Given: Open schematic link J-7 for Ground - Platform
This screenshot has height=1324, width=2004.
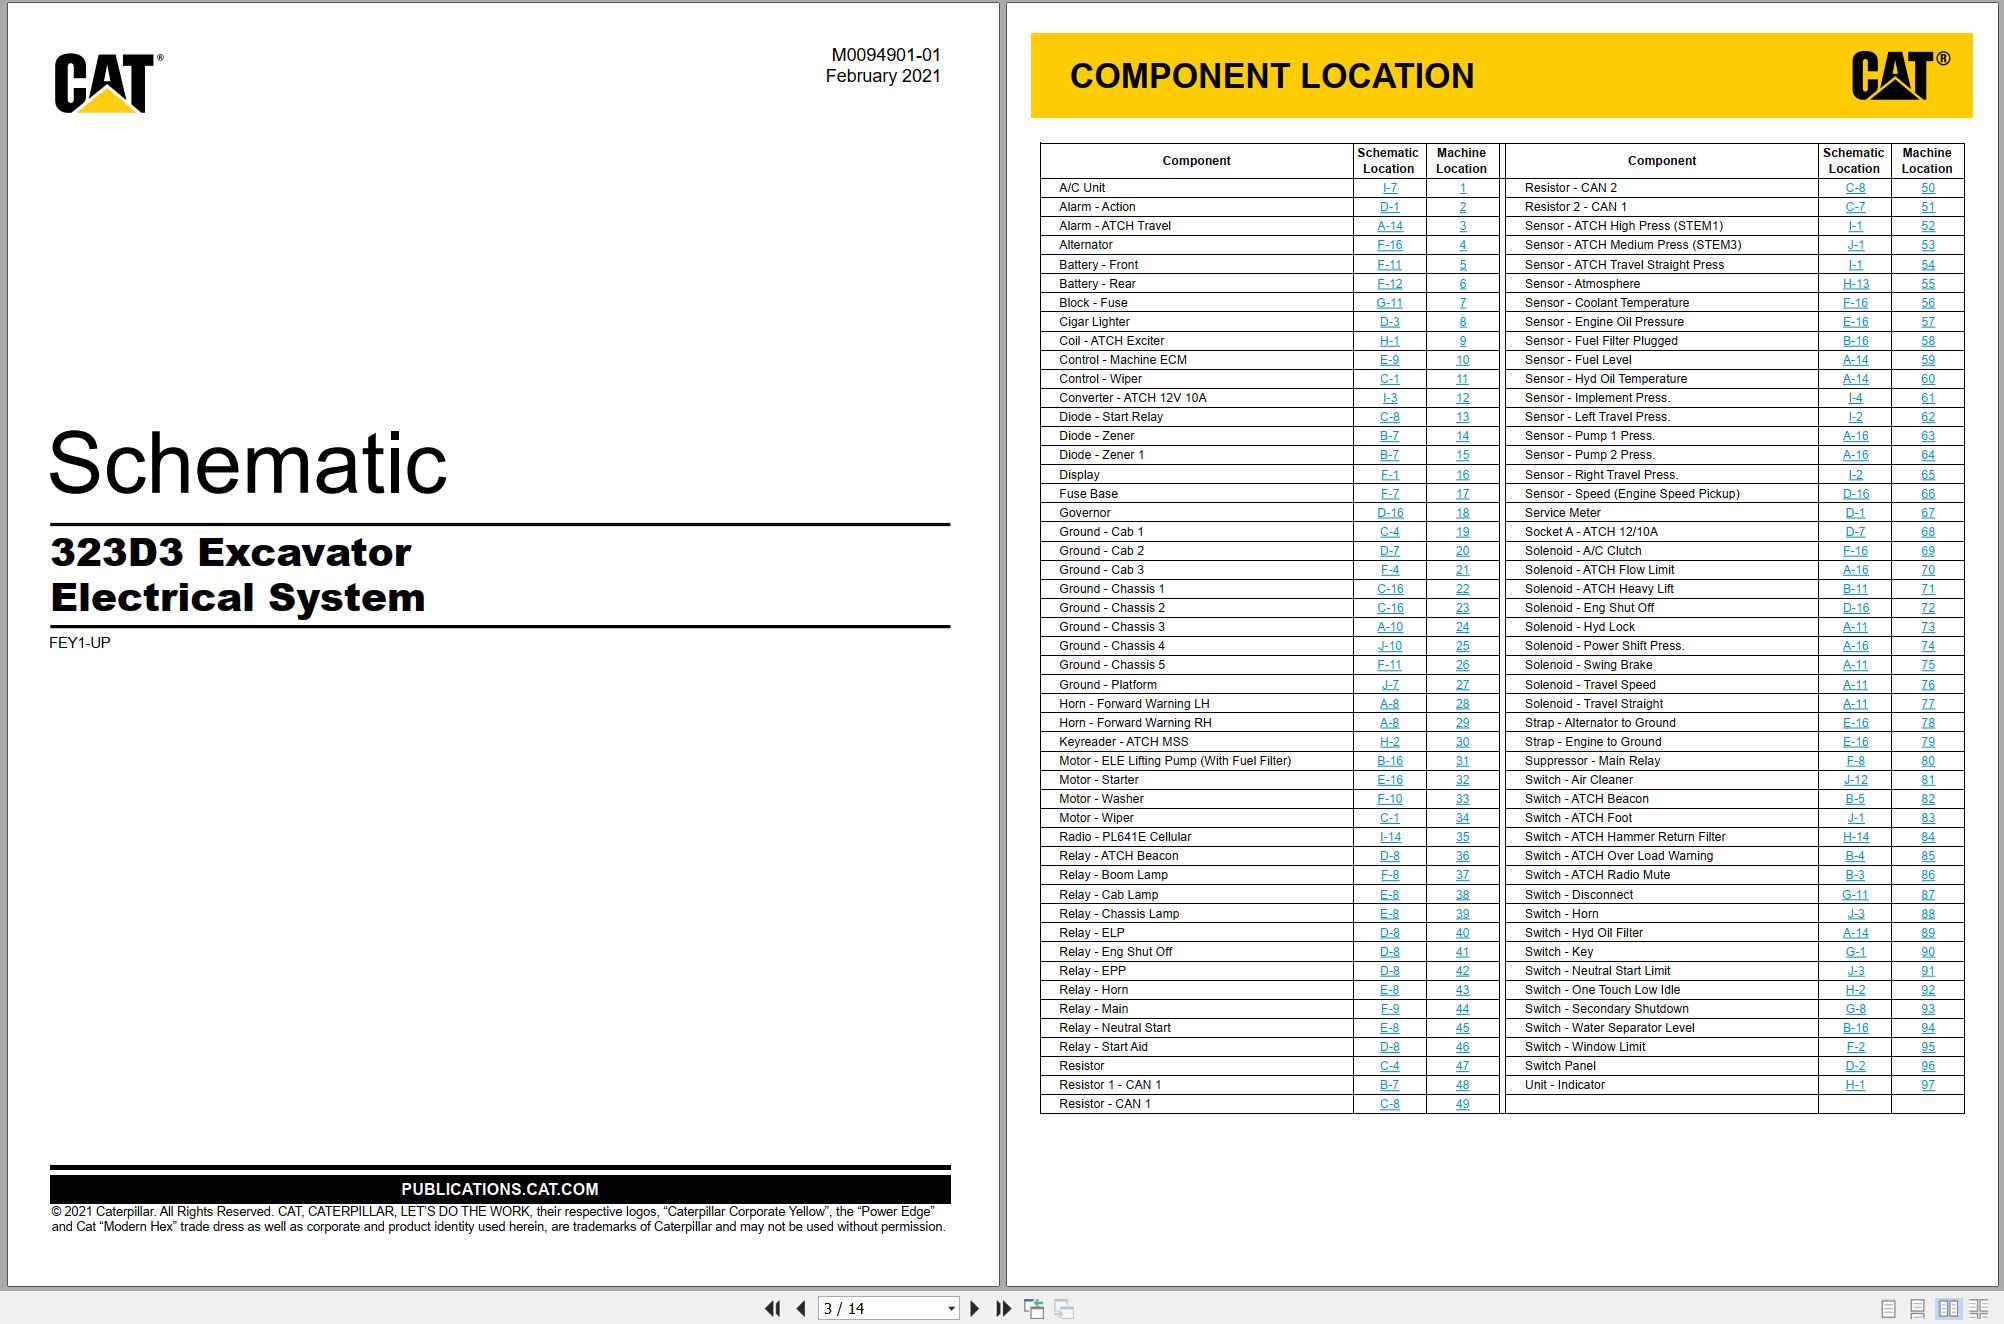Looking at the screenshot, I should point(1389,685).
